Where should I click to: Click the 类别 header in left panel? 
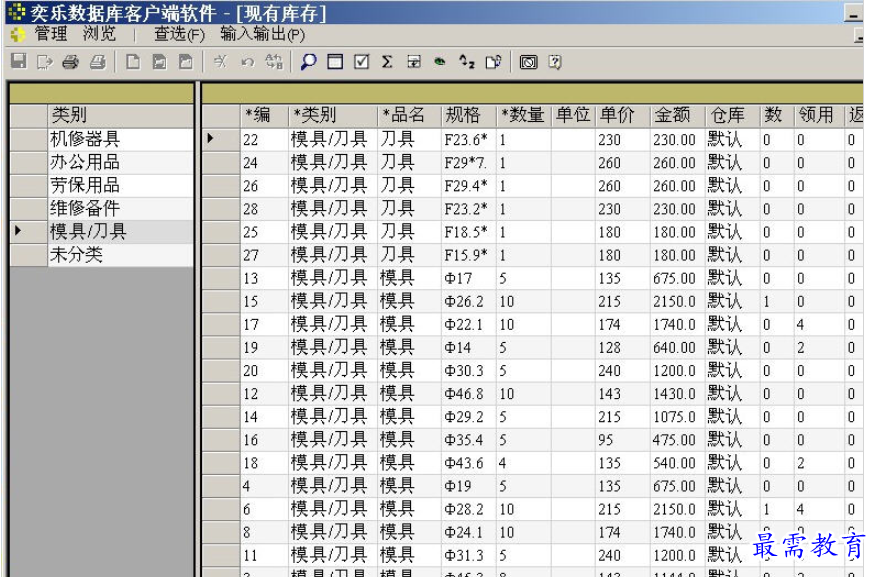70,115
